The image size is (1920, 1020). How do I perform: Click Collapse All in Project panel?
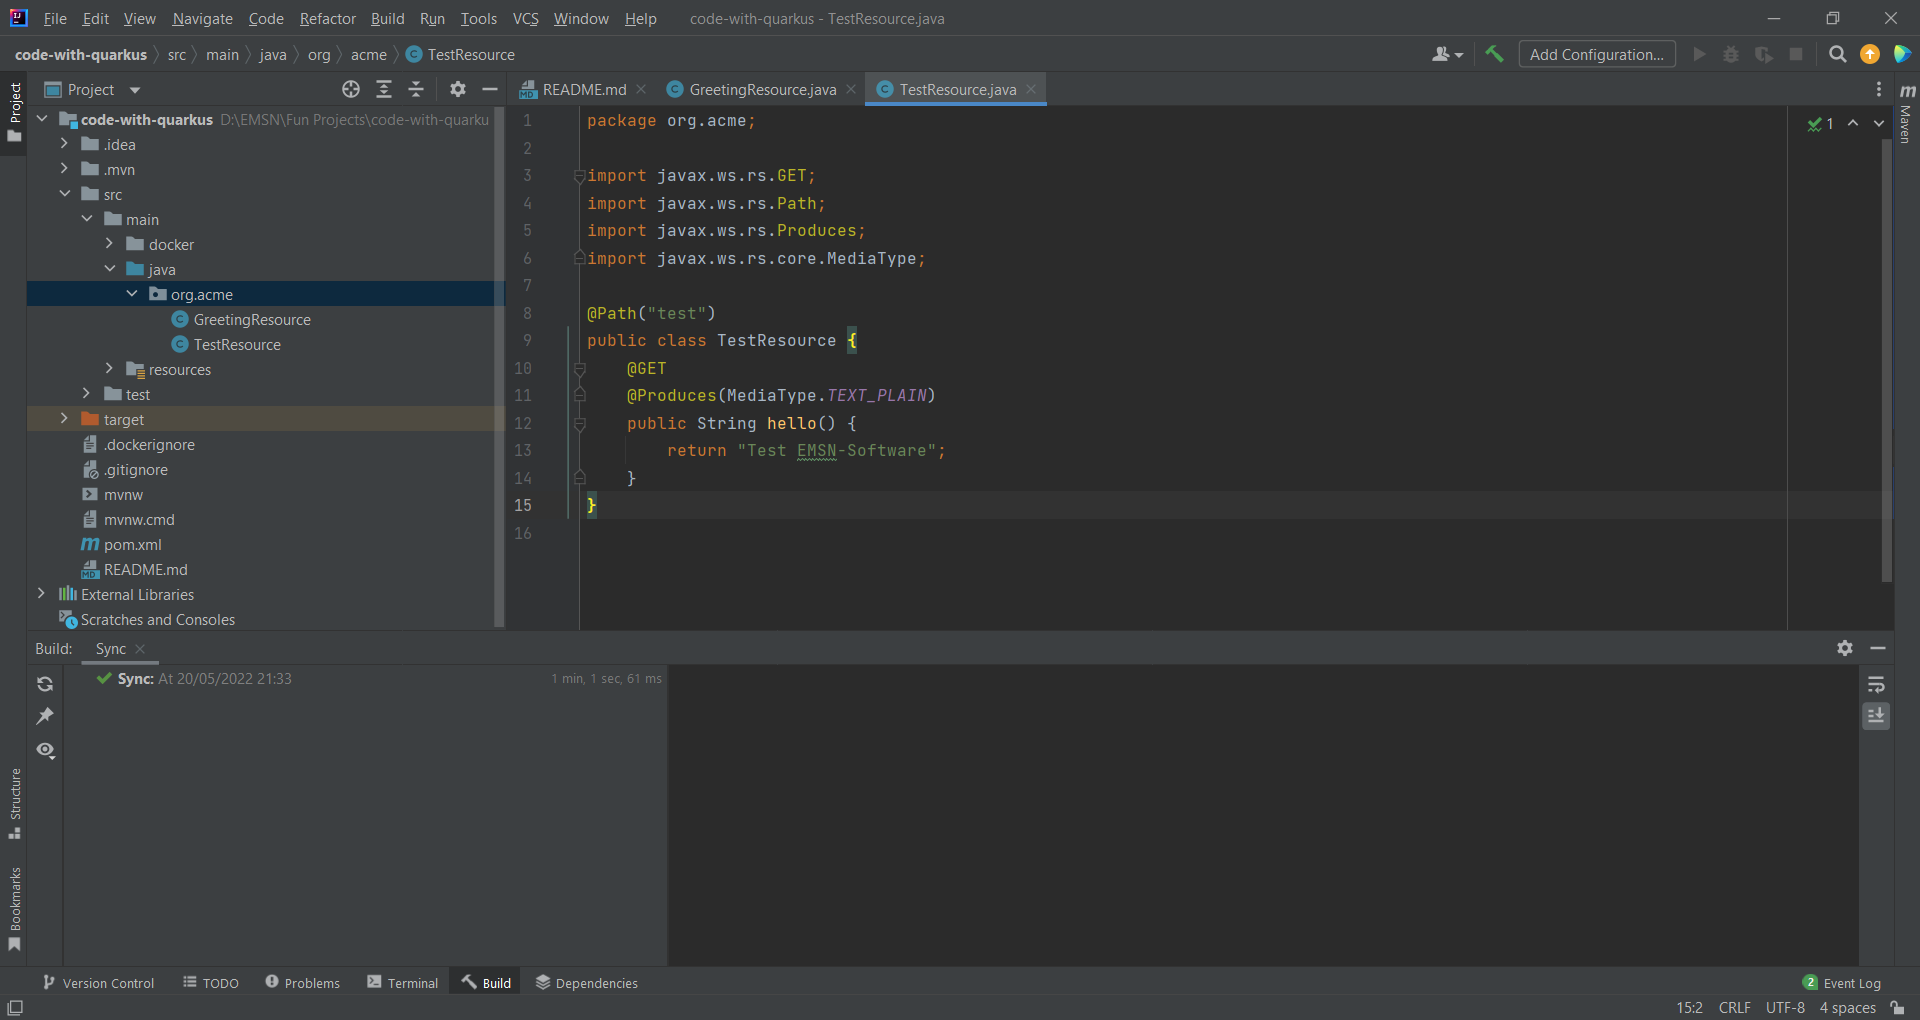(x=416, y=89)
